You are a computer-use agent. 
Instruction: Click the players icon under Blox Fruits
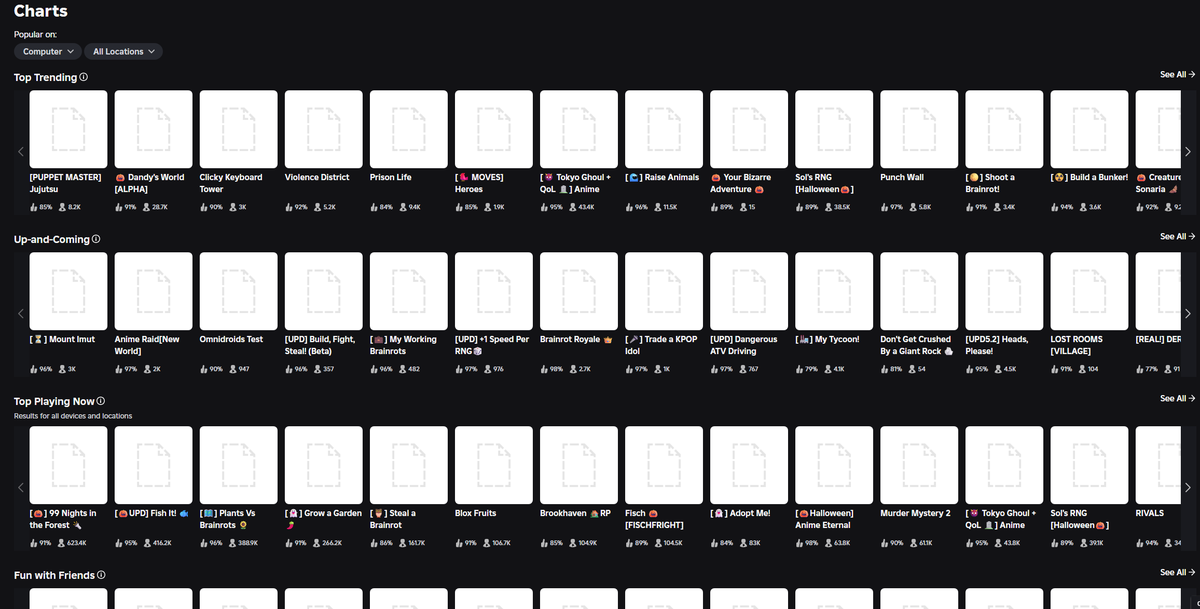click(x=488, y=543)
